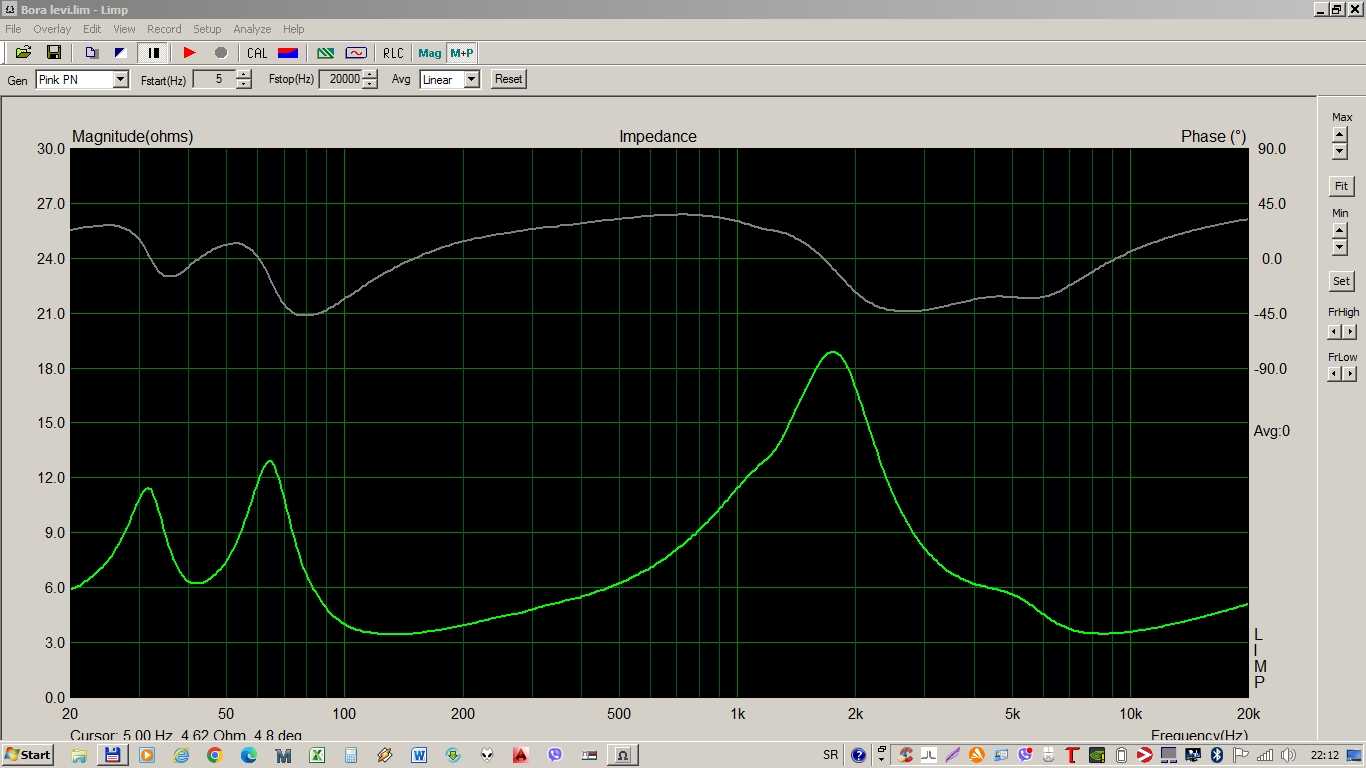Image resolution: width=1366 pixels, height=768 pixels.
Task: Click the FrLow right arrow
Action: pyautogui.click(x=1350, y=373)
